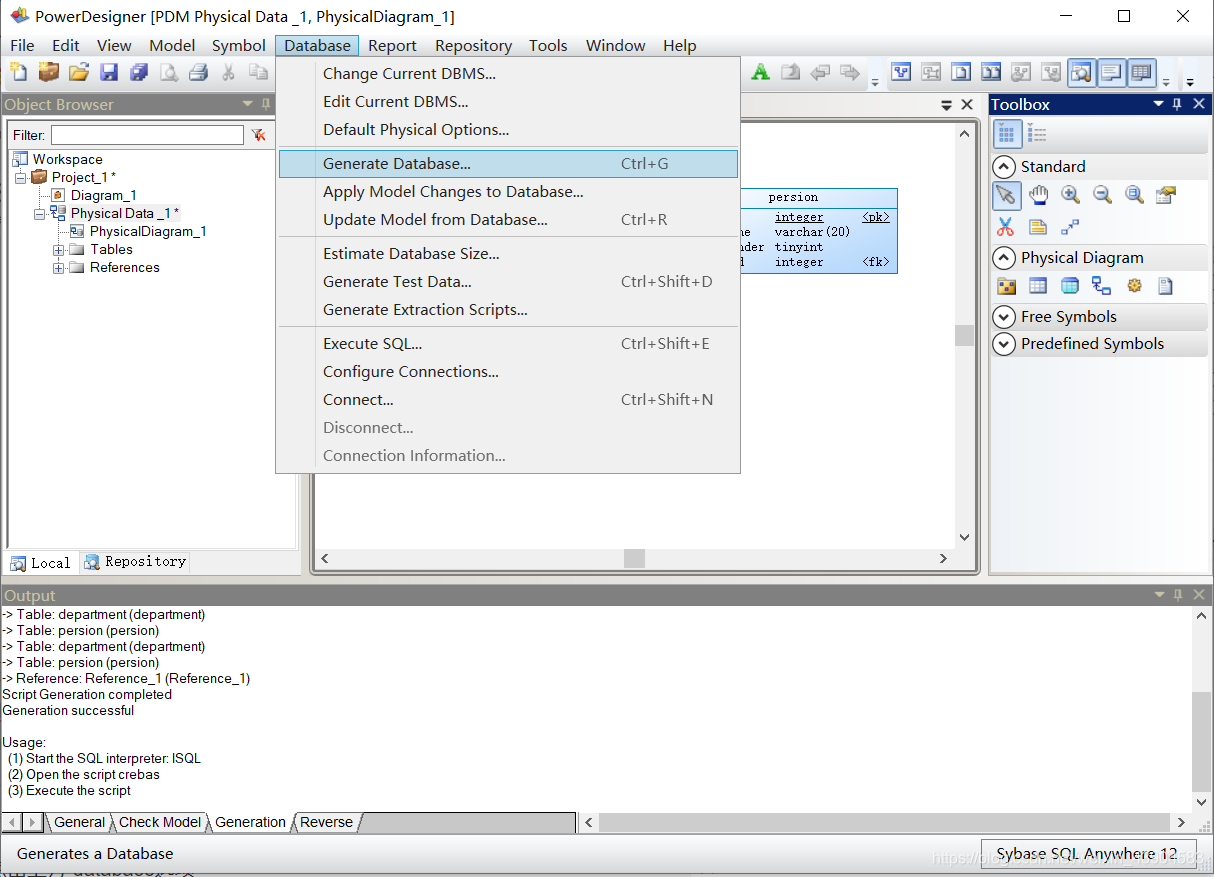This screenshot has height=877, width=1214.
Task: Open the Symbol menu
Action: [x=239, y=45]
